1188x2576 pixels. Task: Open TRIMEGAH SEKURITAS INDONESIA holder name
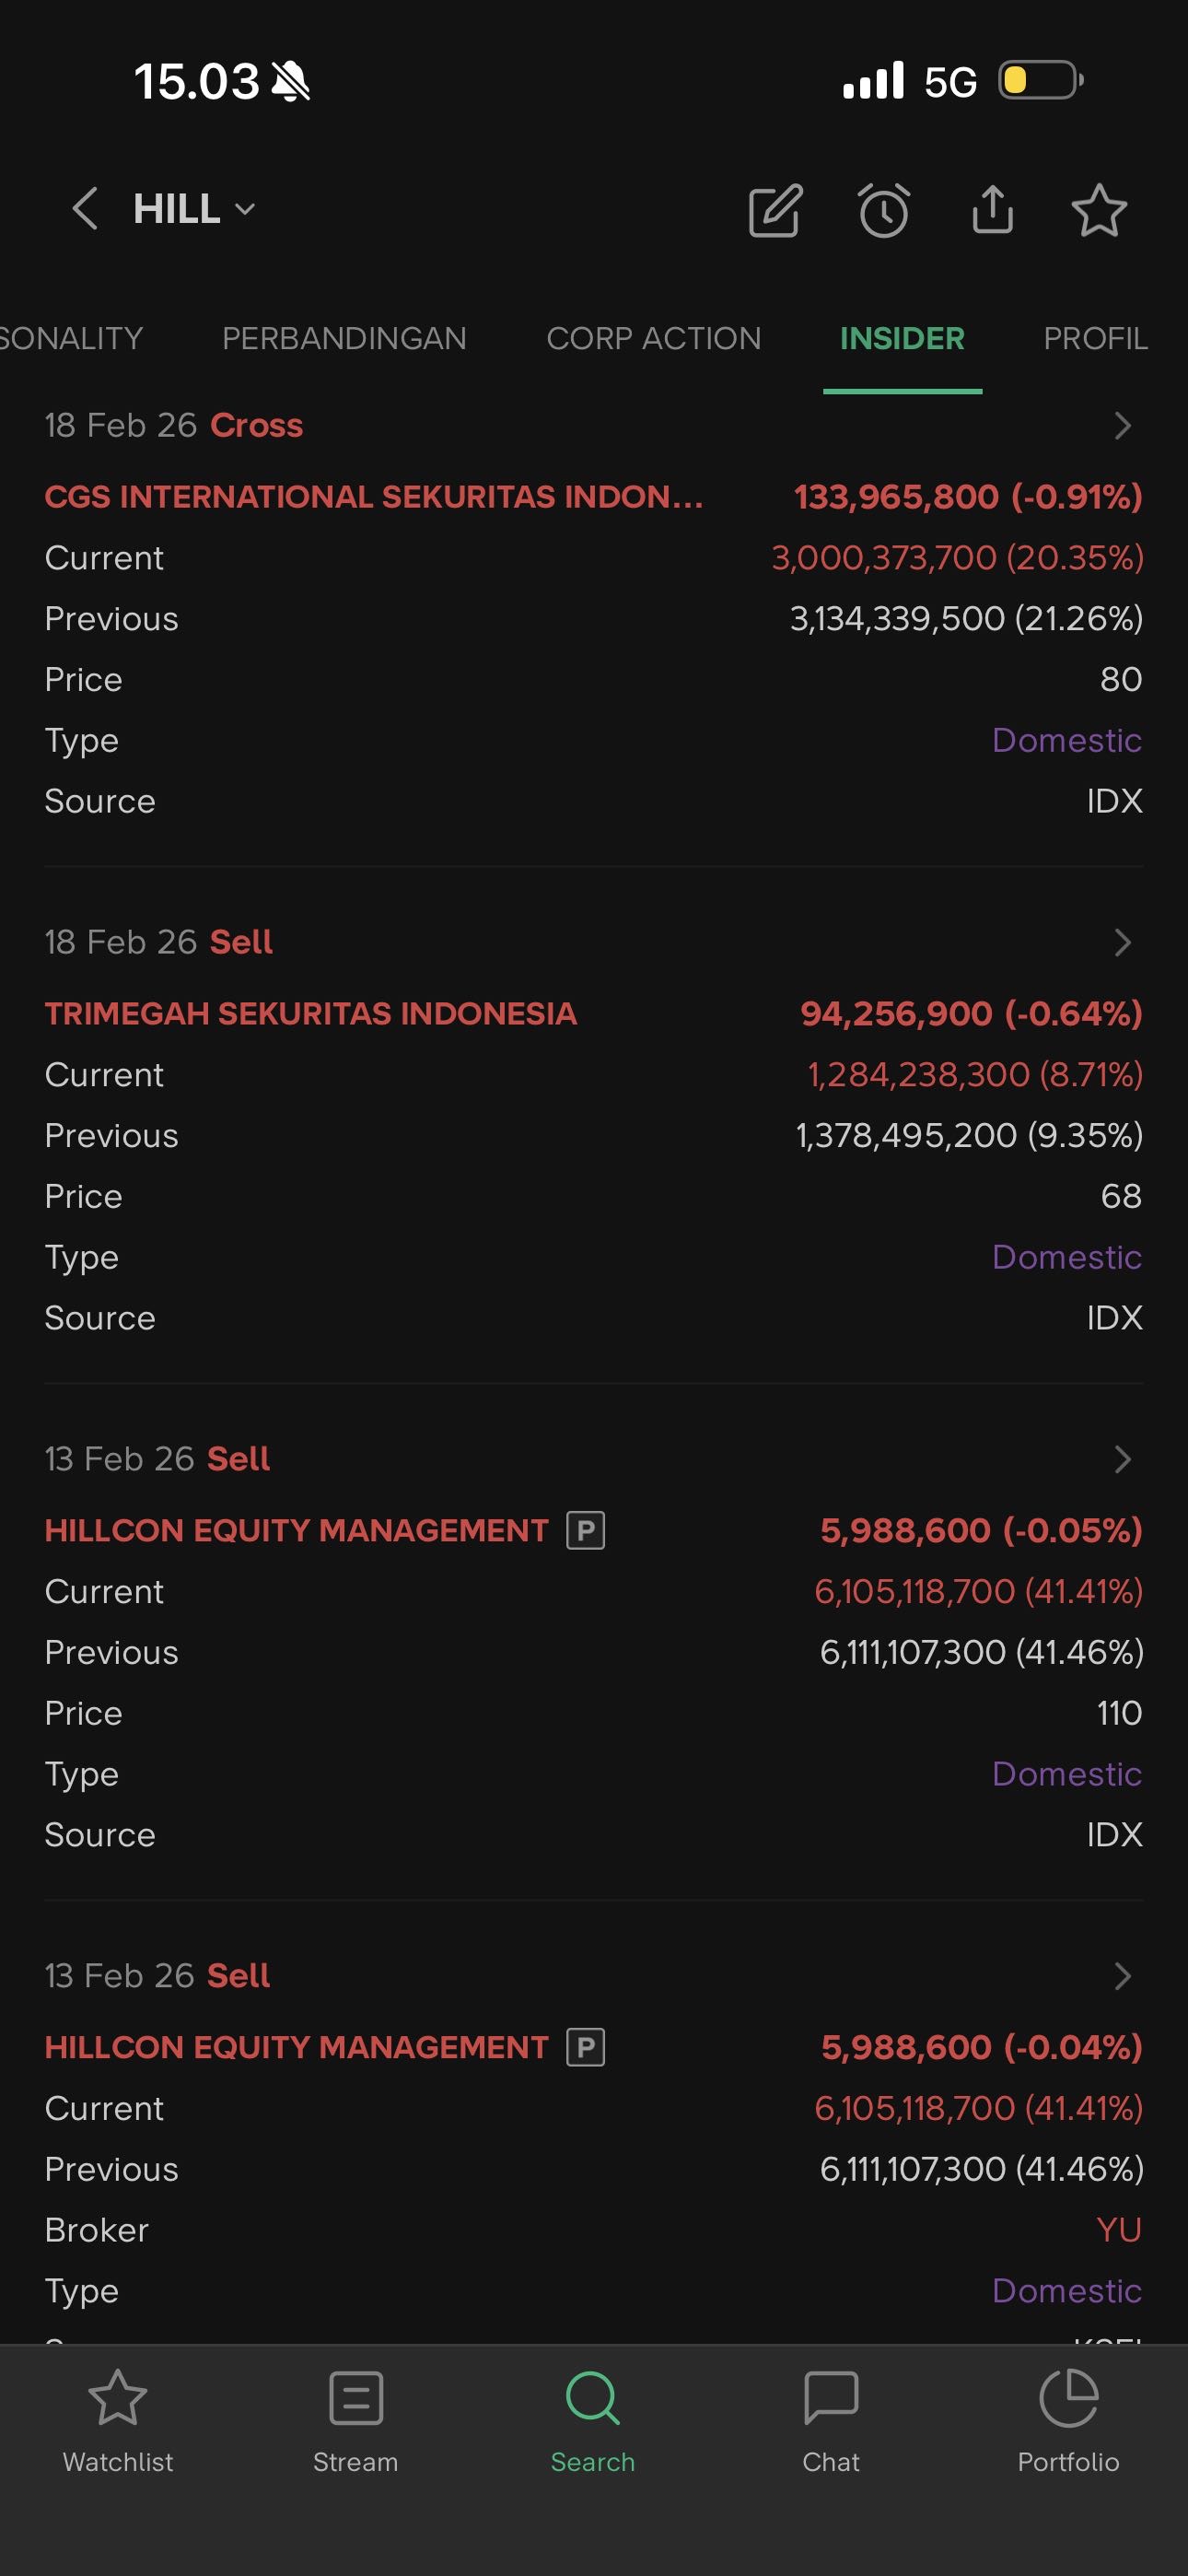(x=310, y=1014)
